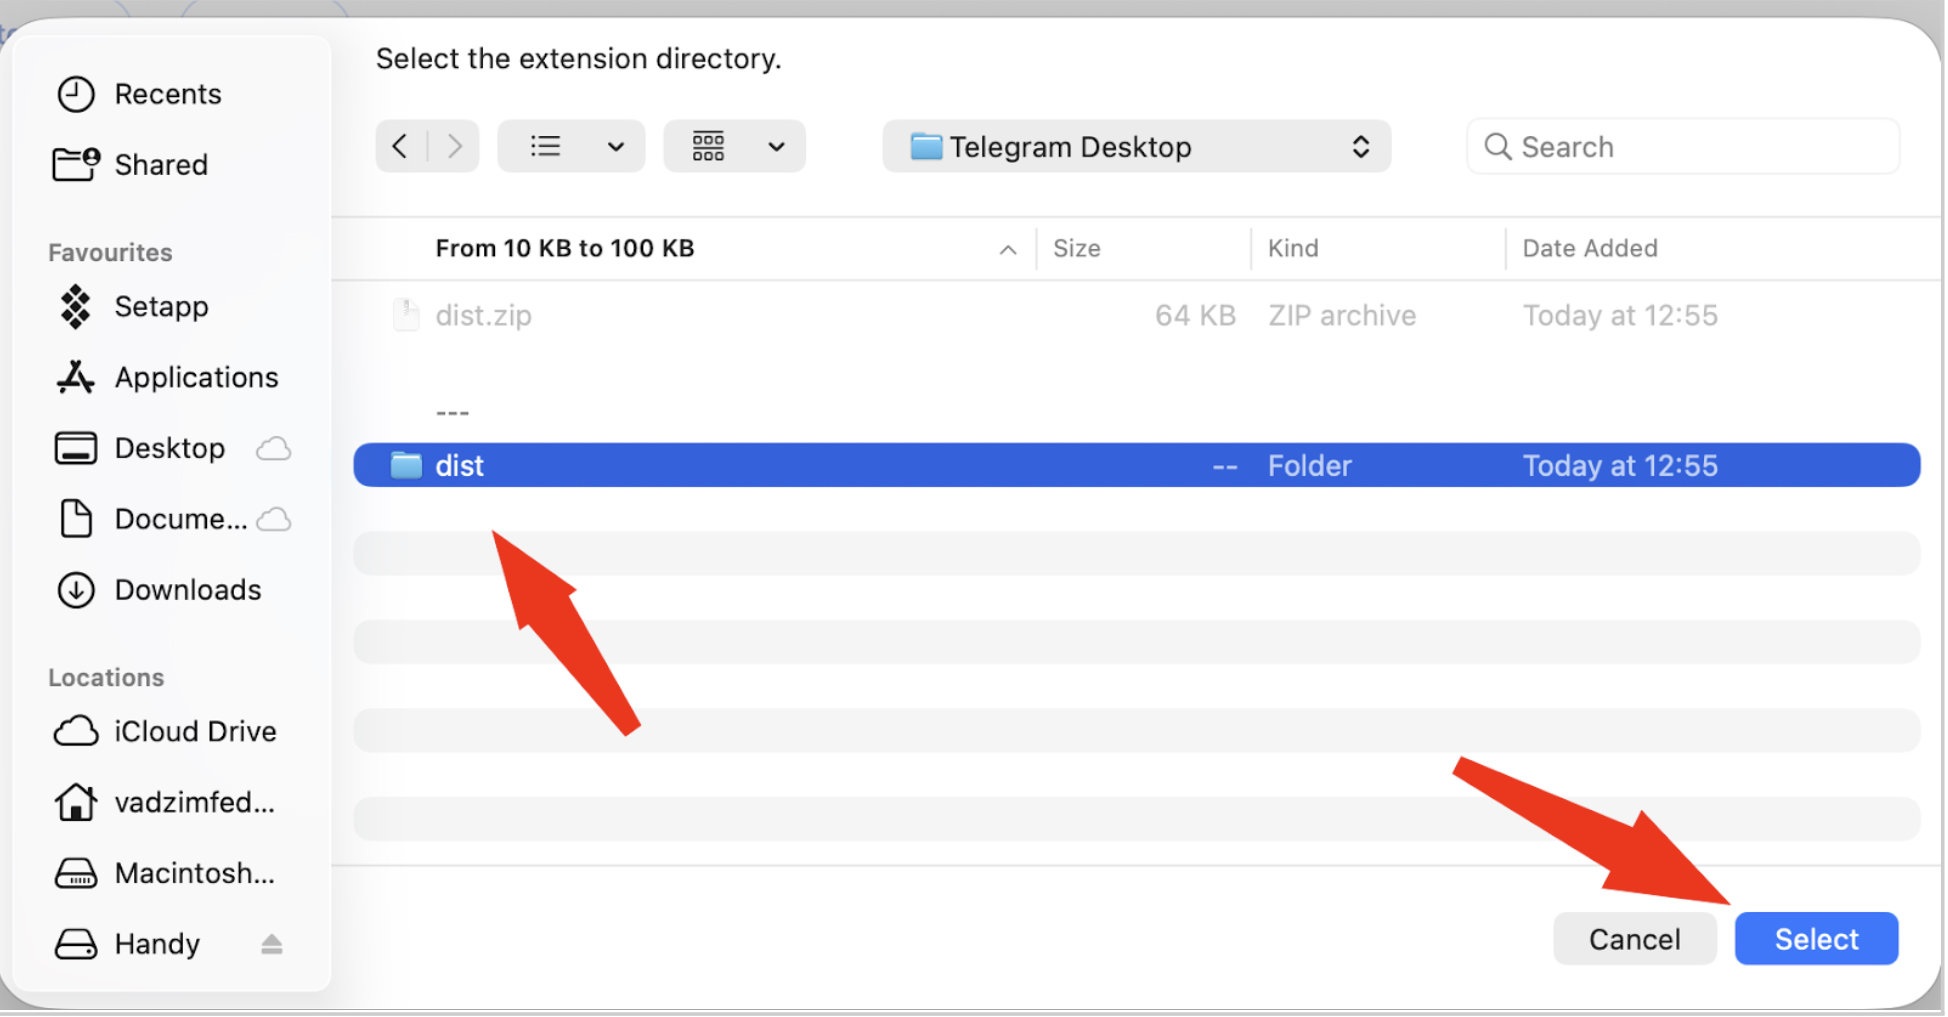Click the magnifying glass search icon
This screenshot has height=1017, width=1948.
[1497, 147]
